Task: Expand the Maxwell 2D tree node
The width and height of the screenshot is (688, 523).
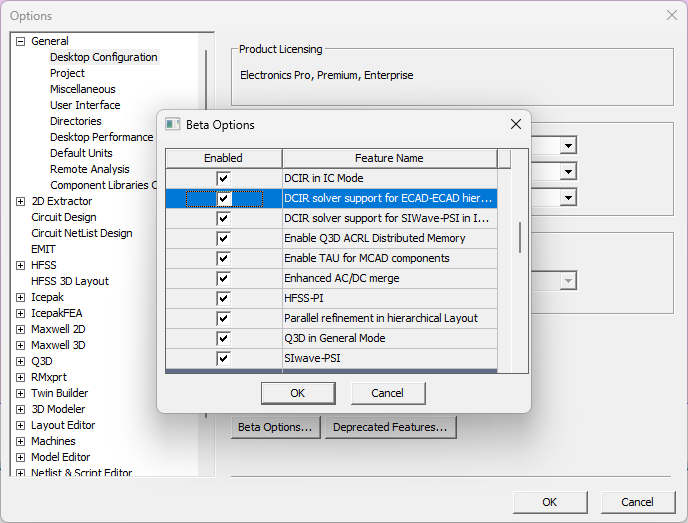Action: click(x=20, y=330)
